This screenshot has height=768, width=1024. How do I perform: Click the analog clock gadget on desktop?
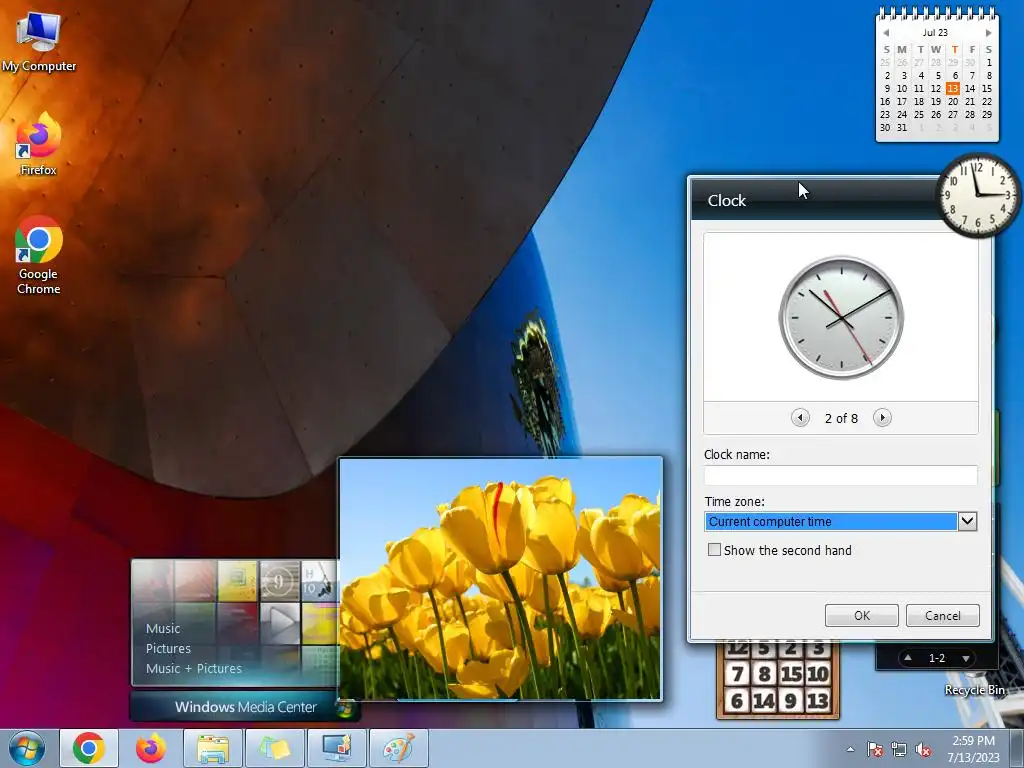pyautogui.click(x=977, y=195)
